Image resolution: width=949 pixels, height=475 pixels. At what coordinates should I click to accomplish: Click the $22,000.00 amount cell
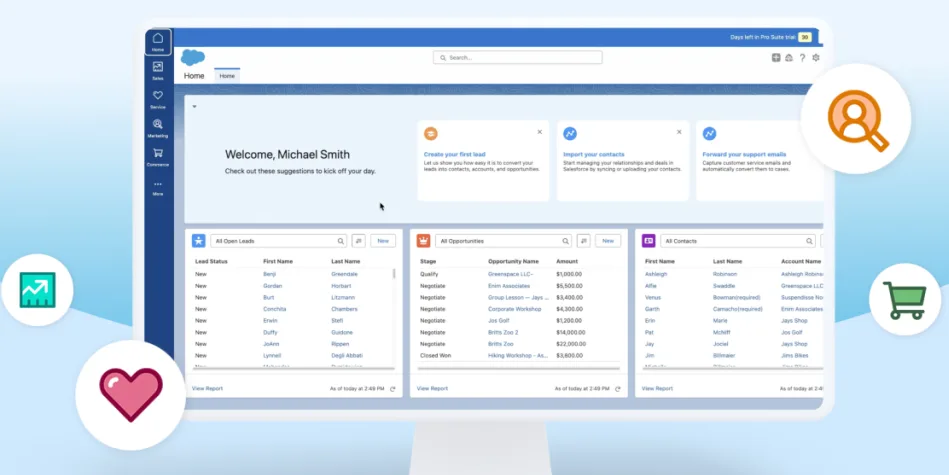[x=571, y=344]
